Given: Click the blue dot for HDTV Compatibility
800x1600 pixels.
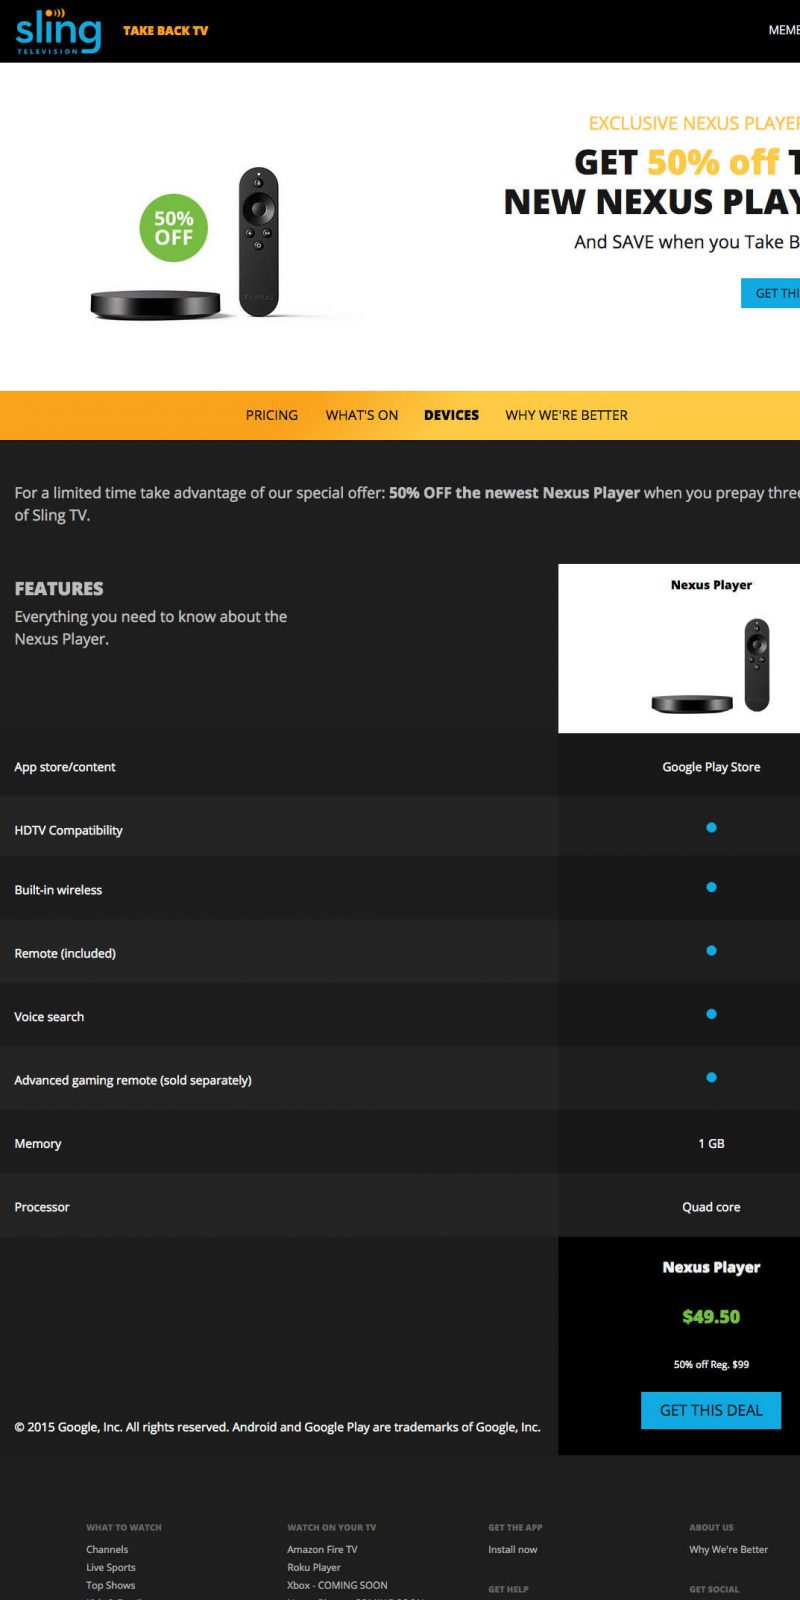Looking at the screenshot, I should point(711,828).
